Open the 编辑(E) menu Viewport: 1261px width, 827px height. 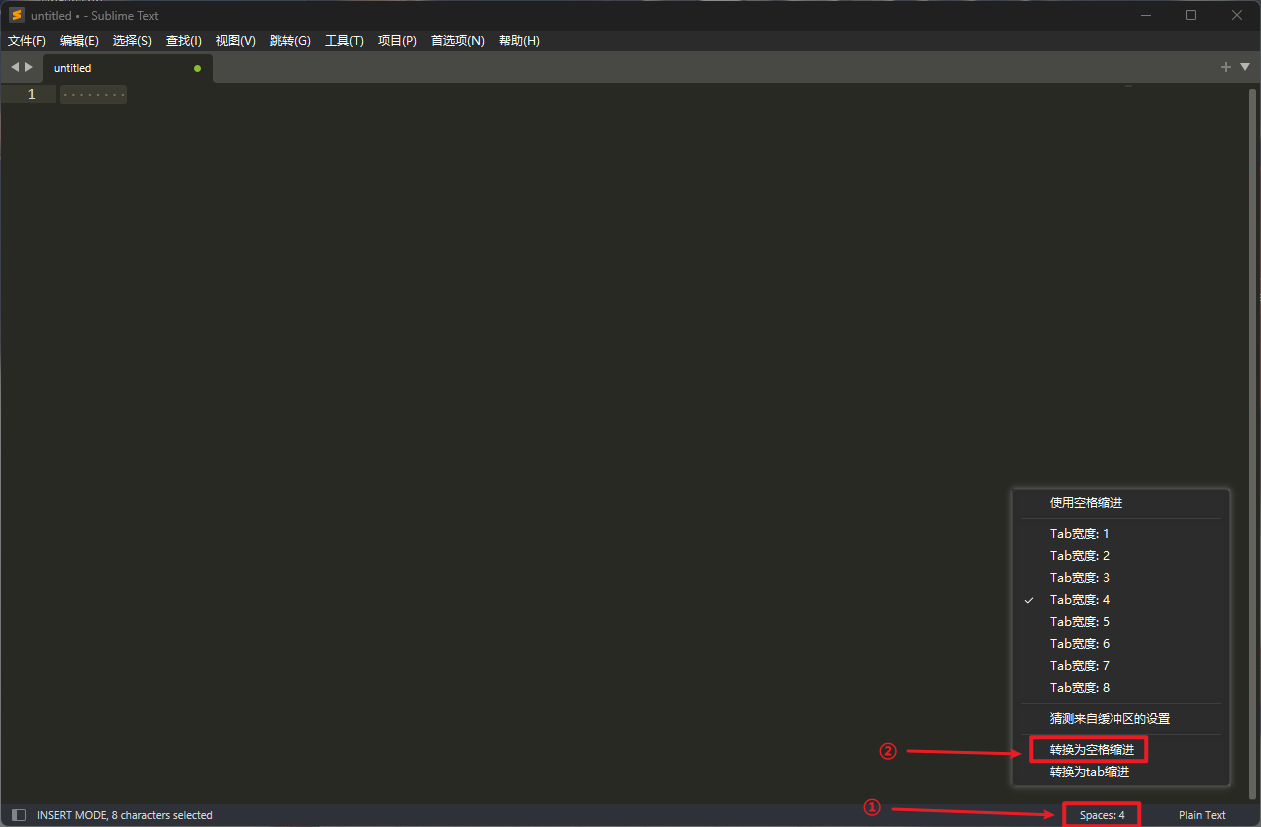(x=79, y=41)
